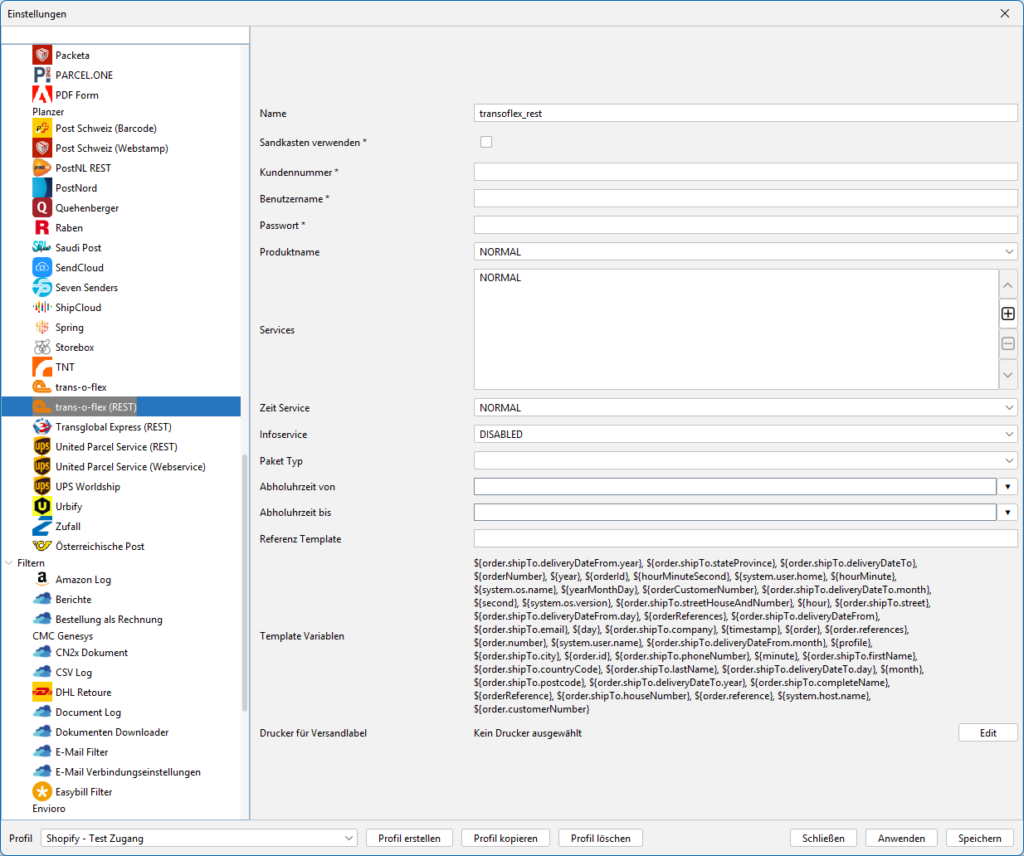Open the Profil dropdown Shopify - Test Zugang
Screen dimensions: 1024x856
(199, 838)
